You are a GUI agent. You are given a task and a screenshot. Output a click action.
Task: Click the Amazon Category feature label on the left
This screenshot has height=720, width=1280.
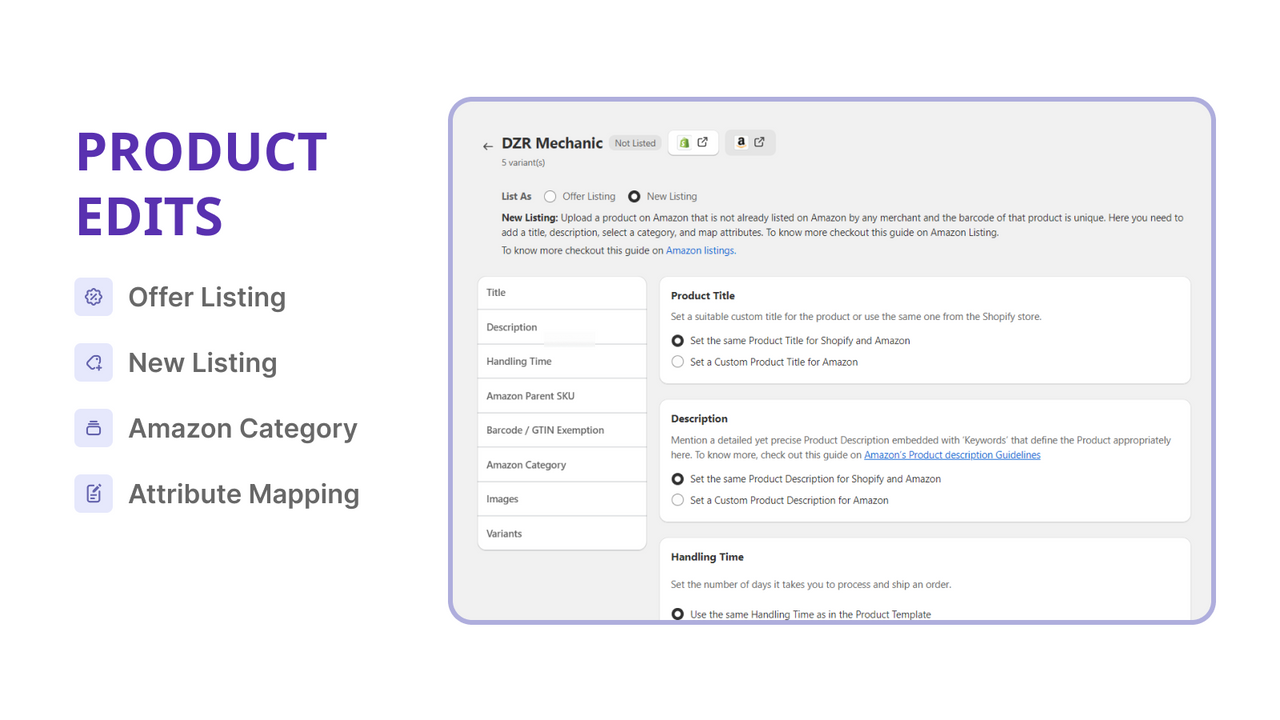tap(243, 429)
